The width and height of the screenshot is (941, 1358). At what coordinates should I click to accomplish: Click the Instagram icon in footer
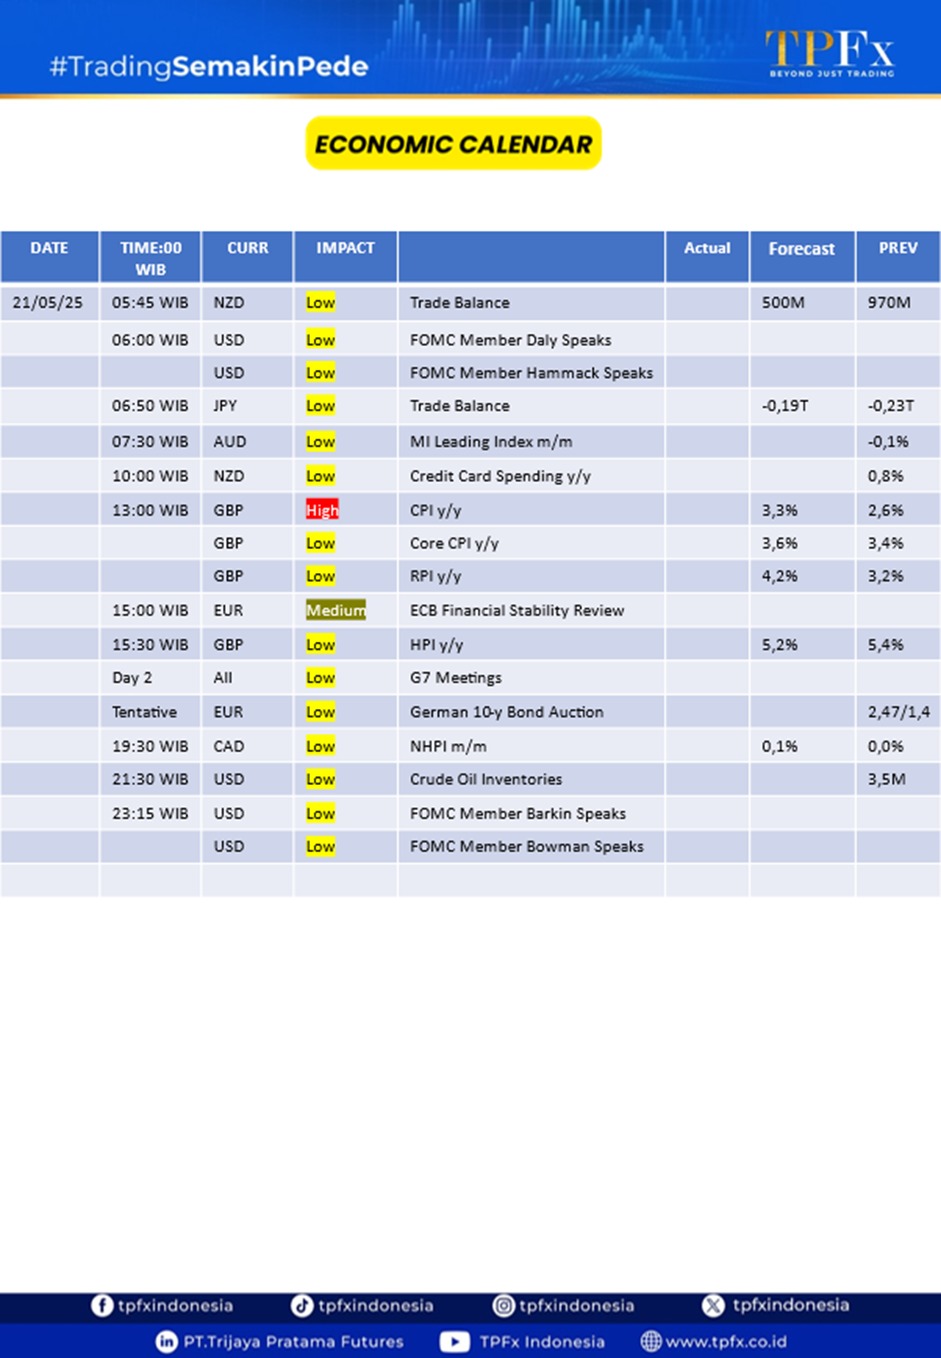[x=504, y=1305]
